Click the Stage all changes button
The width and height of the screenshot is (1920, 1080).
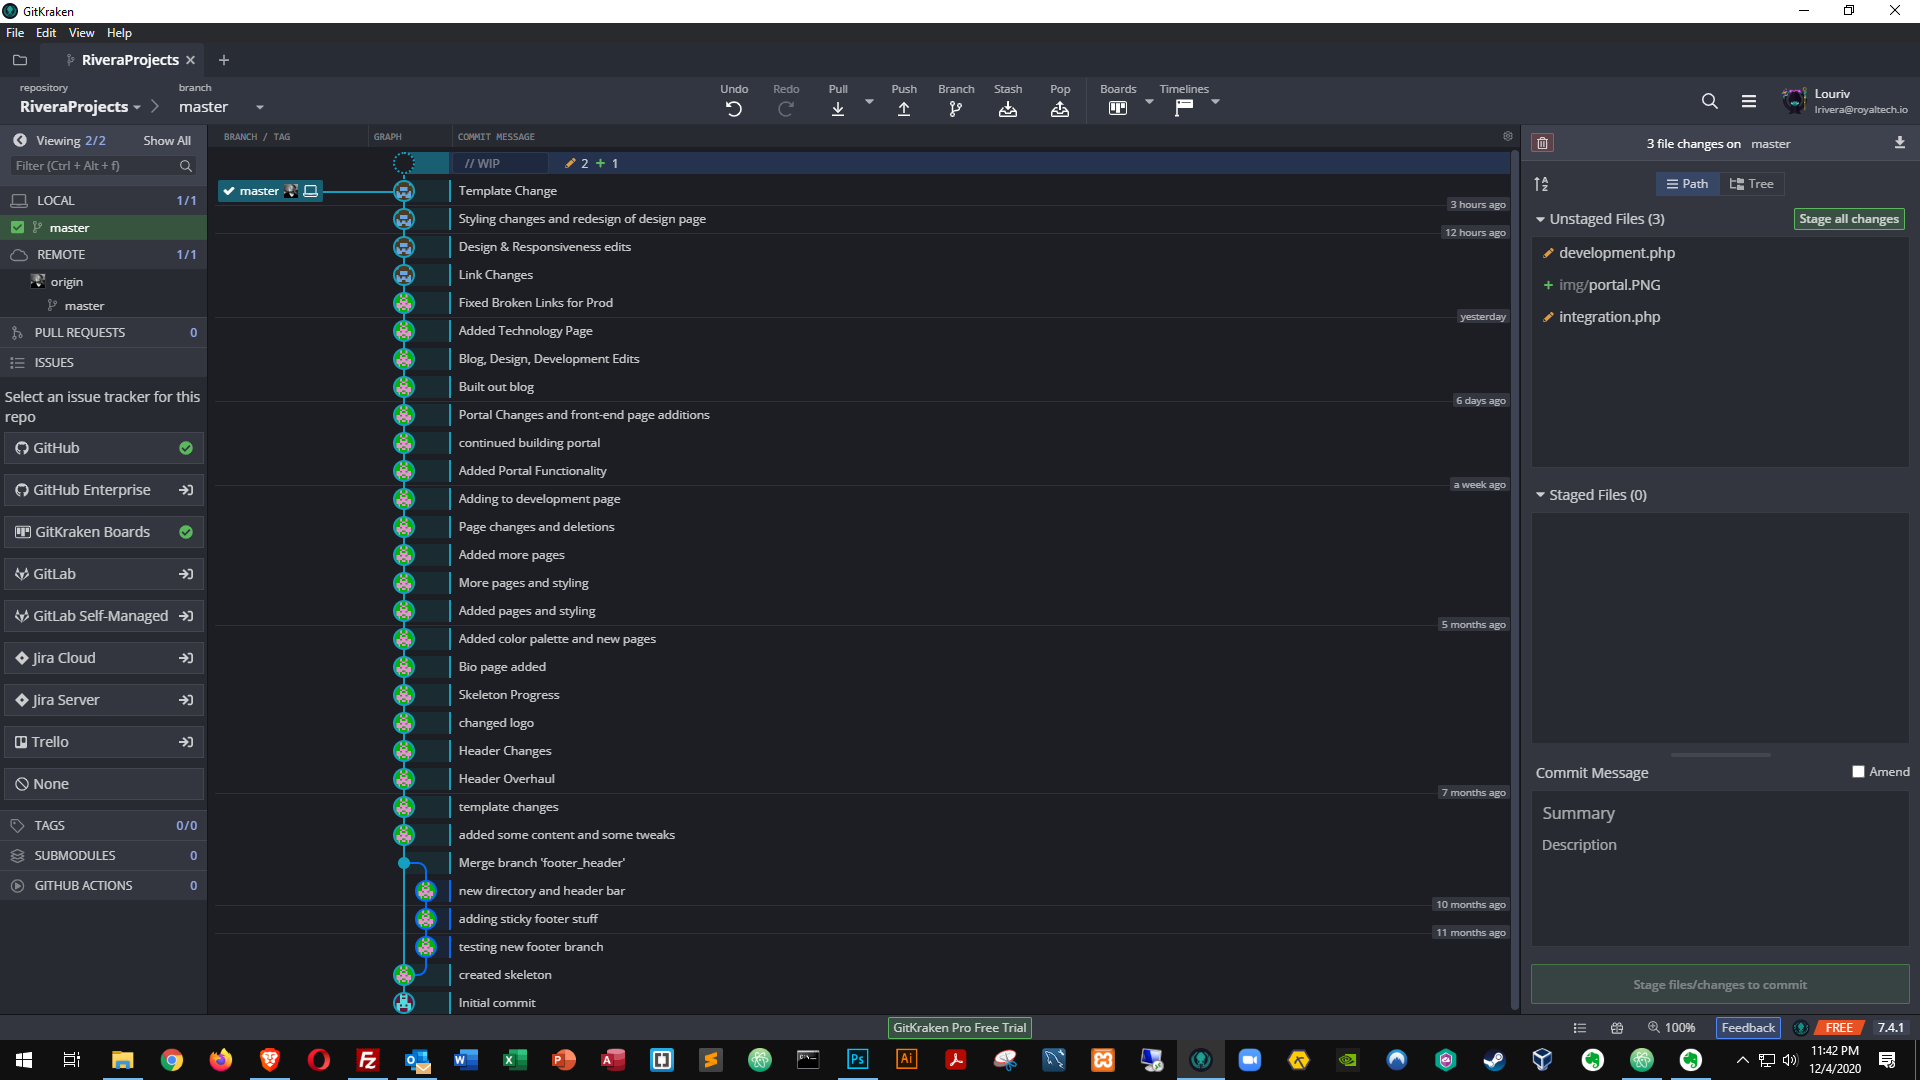[1848, 218]
